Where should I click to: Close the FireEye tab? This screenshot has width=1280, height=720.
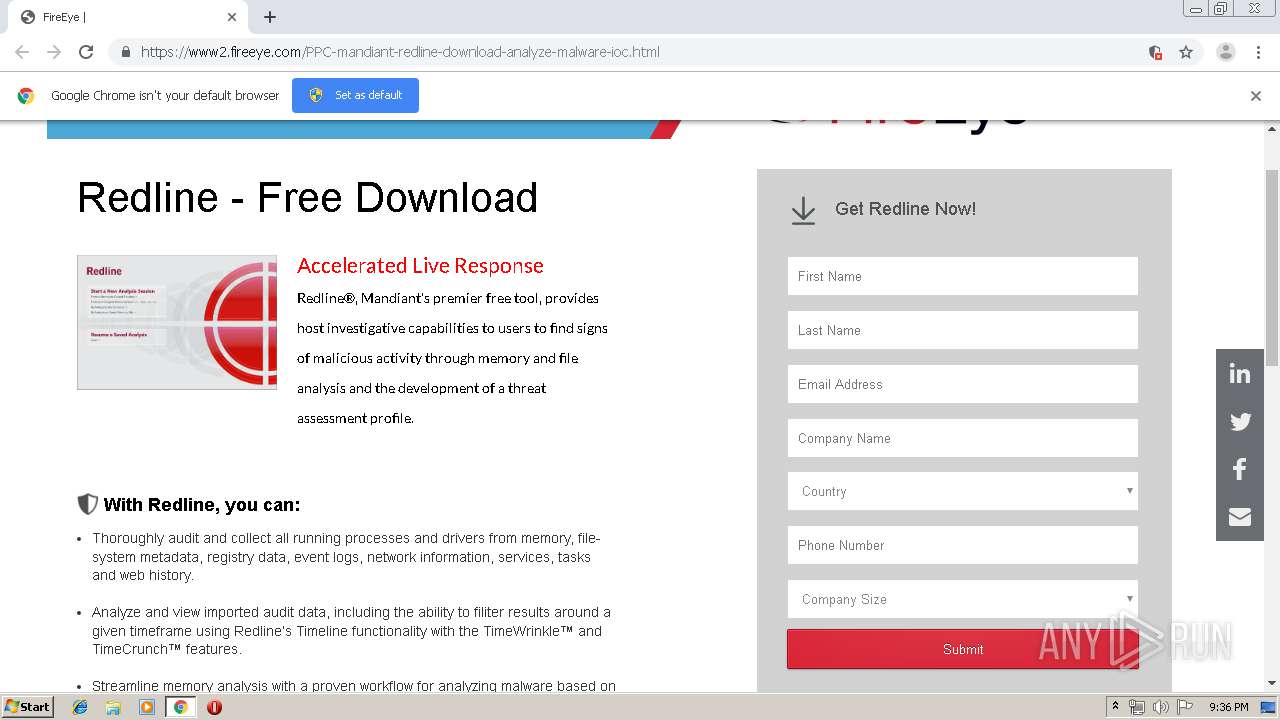click(232, 17)
